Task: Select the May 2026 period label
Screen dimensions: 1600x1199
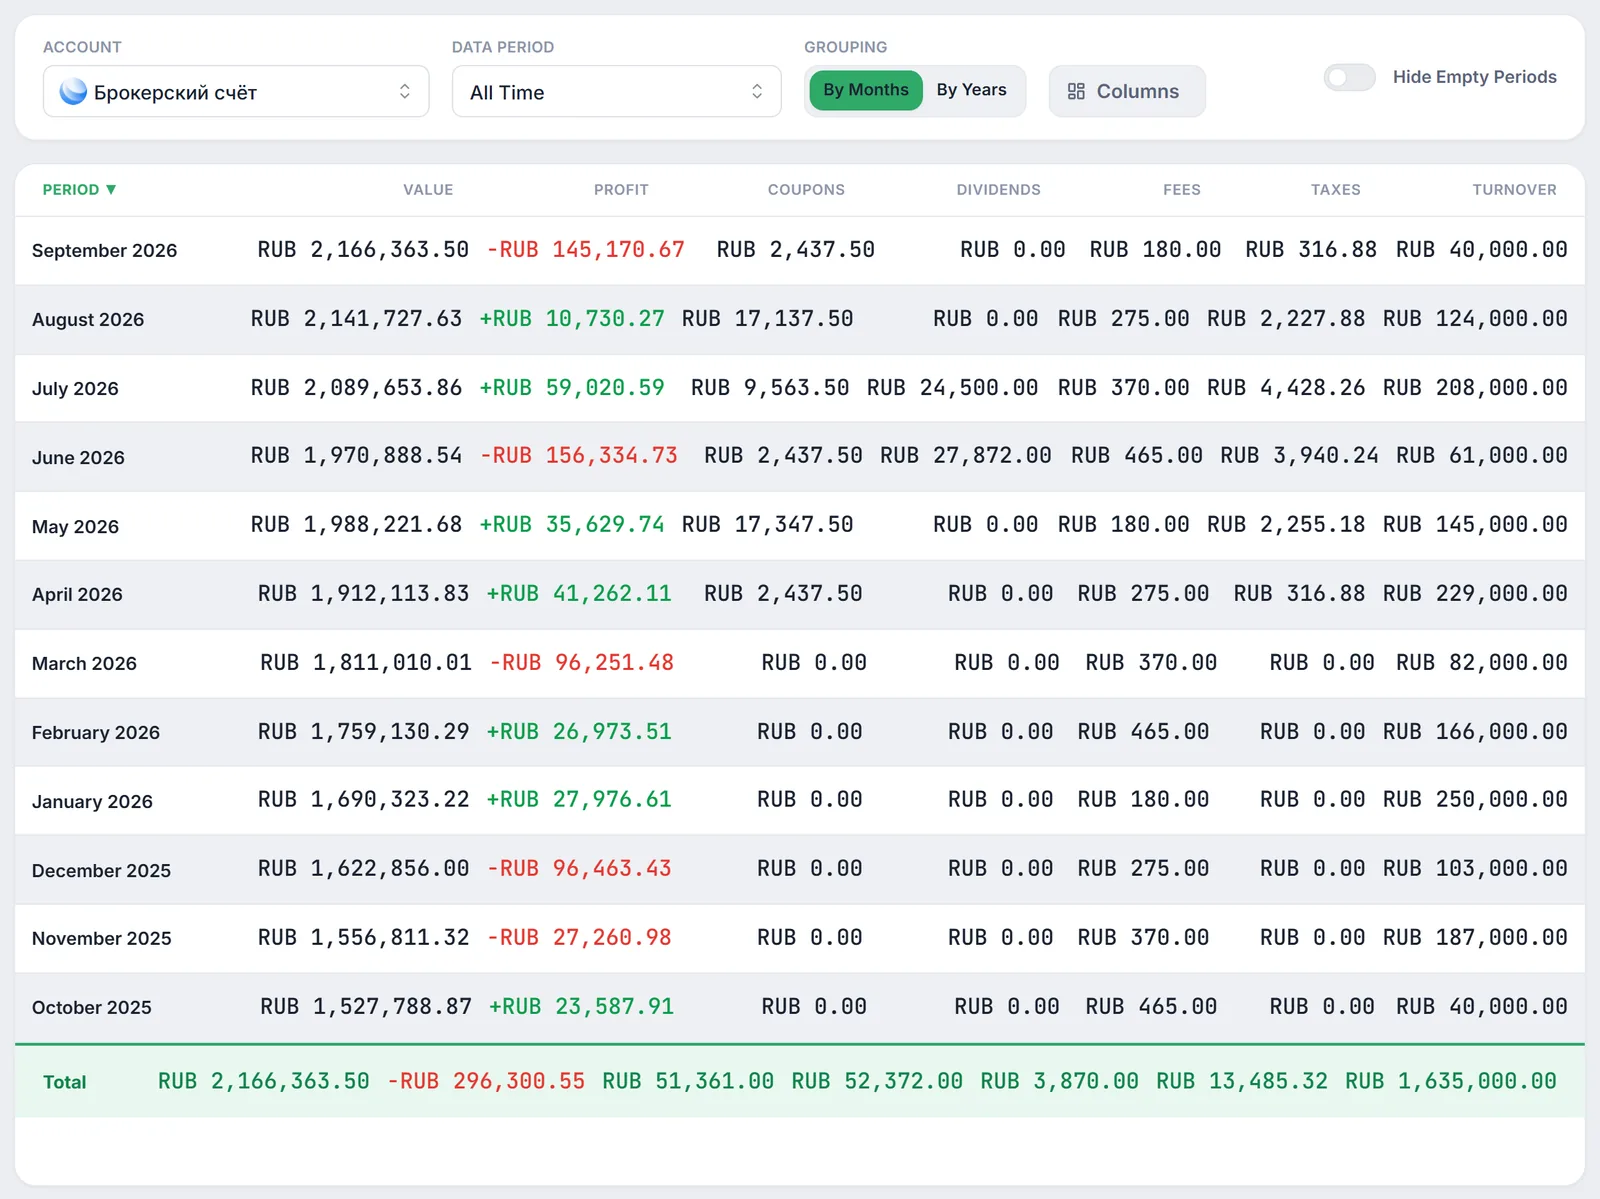Action: point(75,526)
